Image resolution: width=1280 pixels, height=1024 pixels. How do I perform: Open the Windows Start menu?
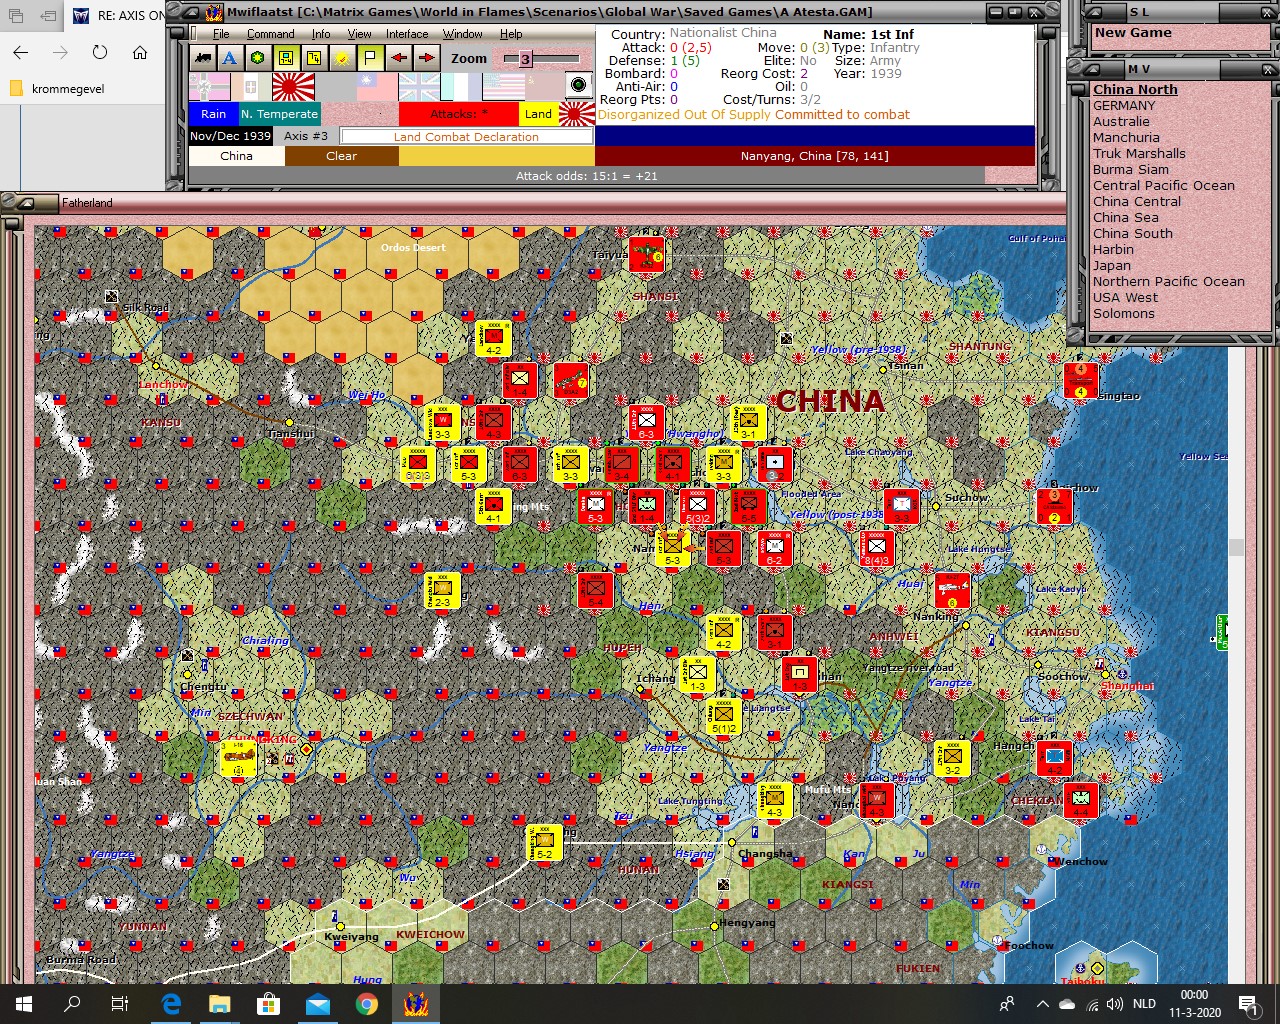tap(24, 1004)
